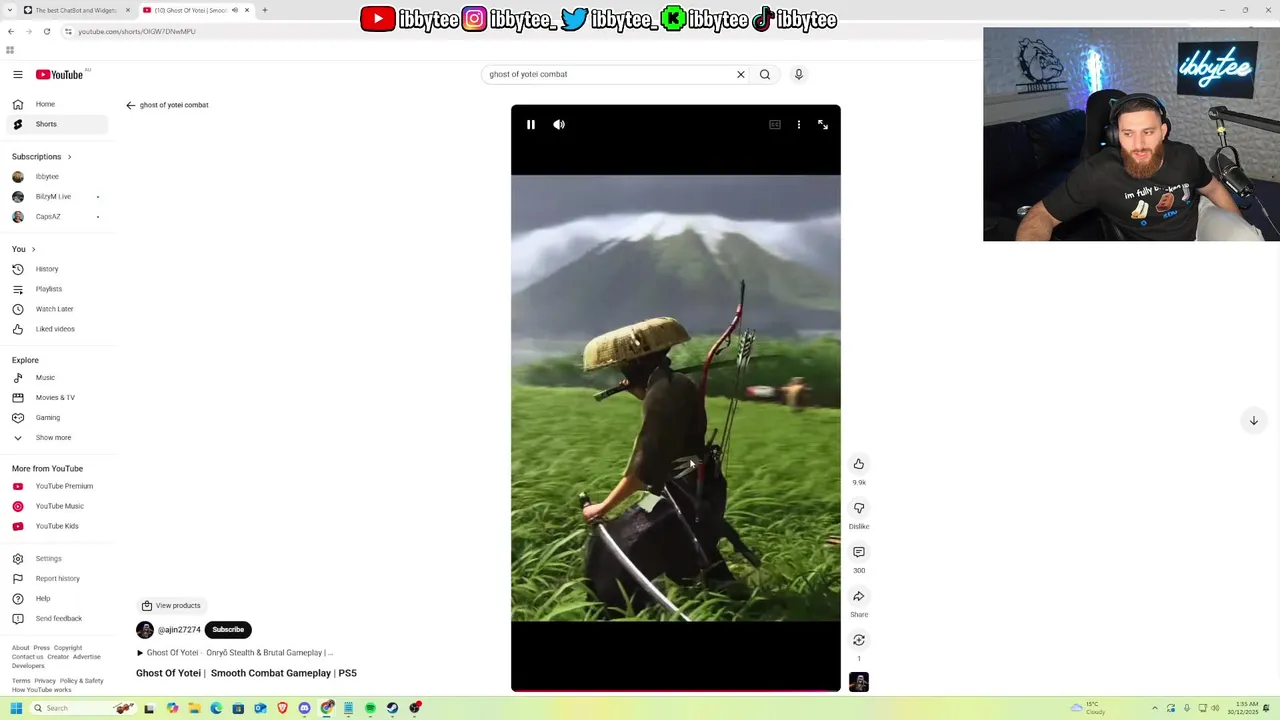The width and height of the screenshot is (1280, 720).
Task: Explore the Gaming category
Action: tap(56, 417)
